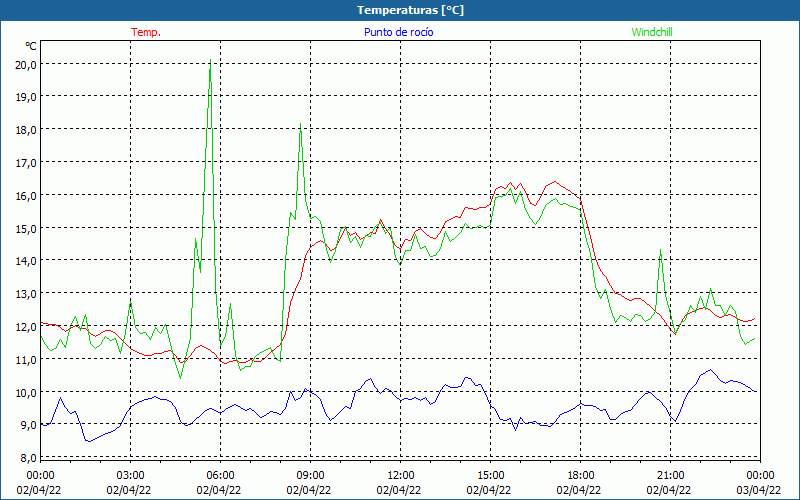
Task: Click the 15,0 value on the y-axis
Action: (x=27, y=228)
